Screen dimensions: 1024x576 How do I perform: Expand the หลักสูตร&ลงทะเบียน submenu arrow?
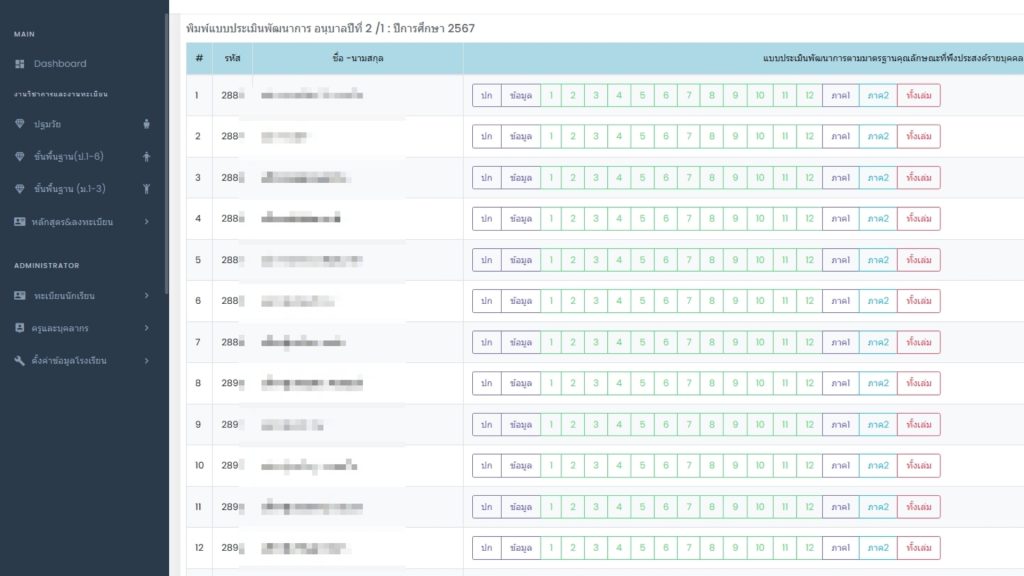[x=147, y=222]
